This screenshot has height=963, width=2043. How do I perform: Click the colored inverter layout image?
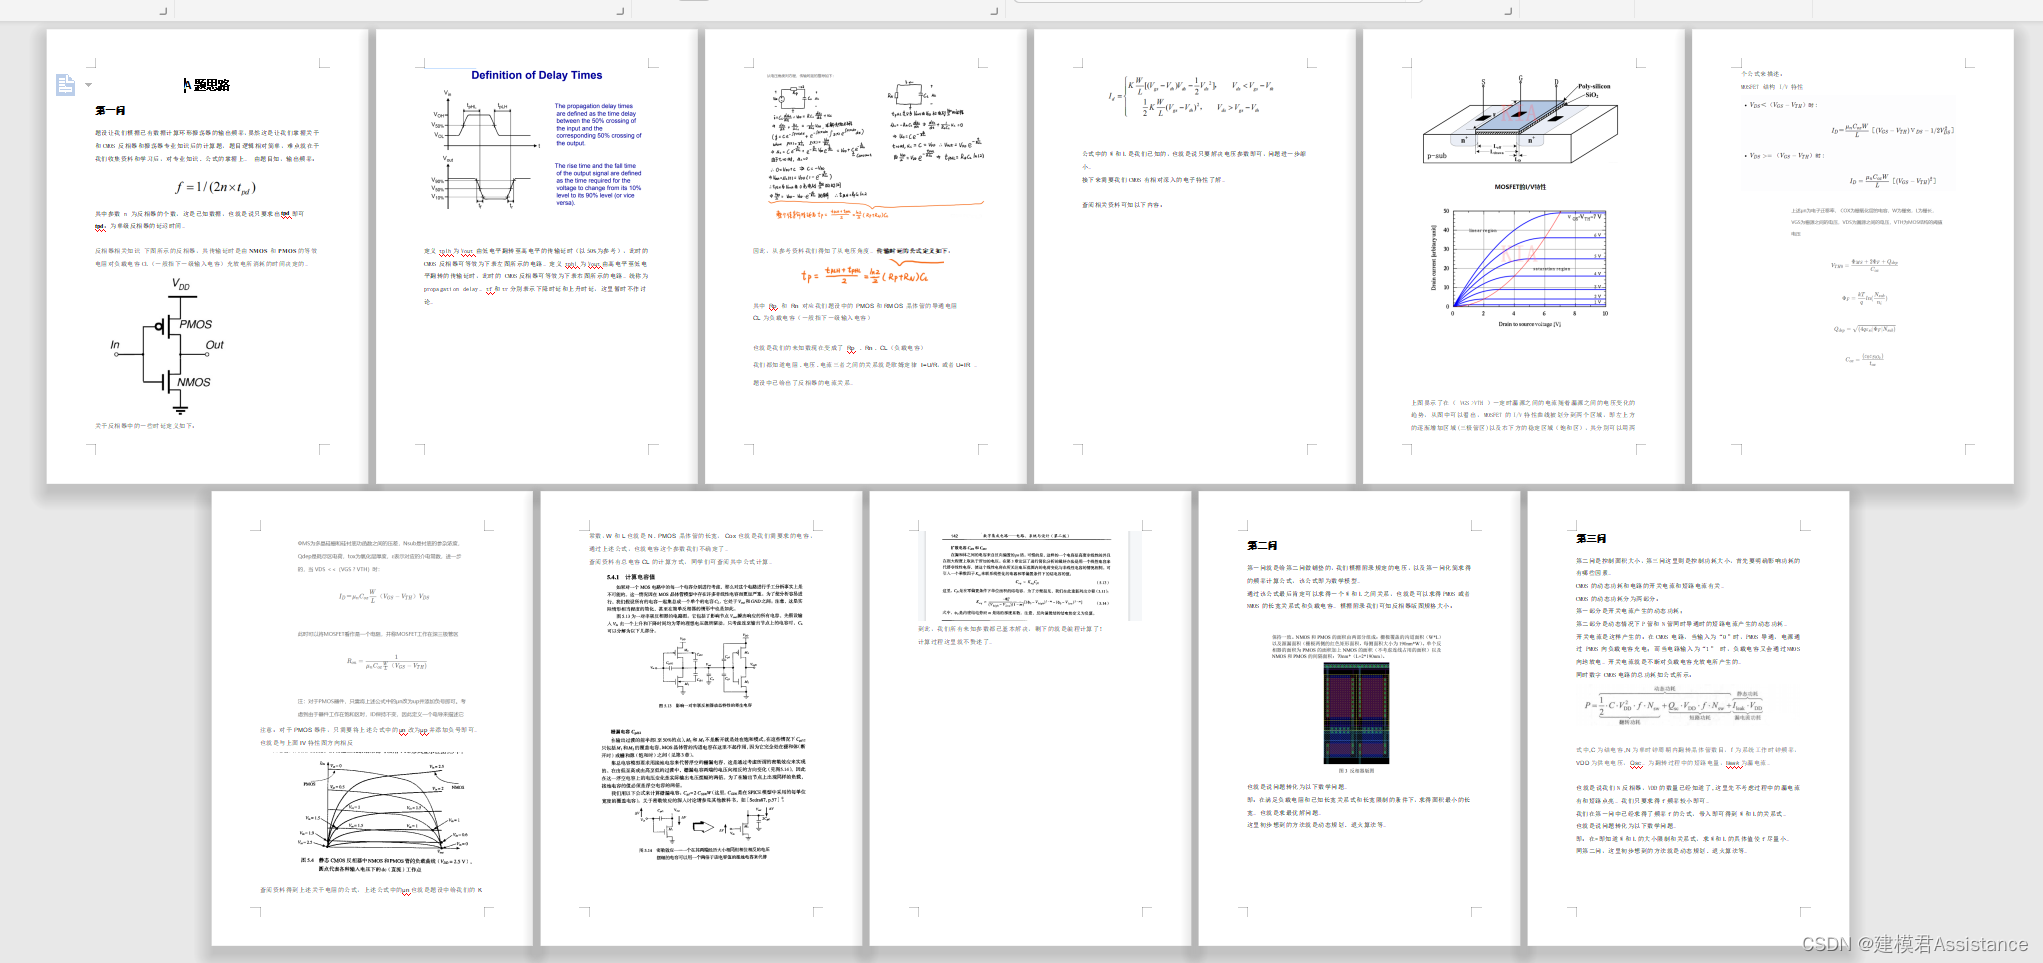point(1356,712)
